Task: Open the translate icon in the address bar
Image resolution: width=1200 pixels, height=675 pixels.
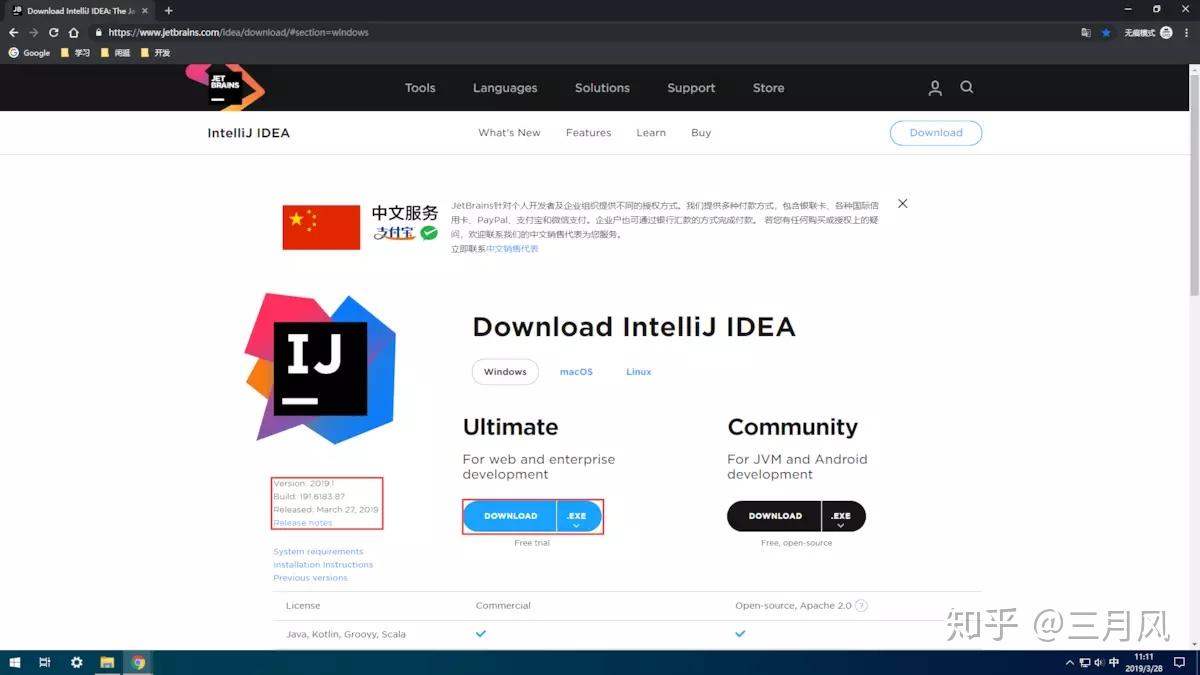Action: (1086, 32)
